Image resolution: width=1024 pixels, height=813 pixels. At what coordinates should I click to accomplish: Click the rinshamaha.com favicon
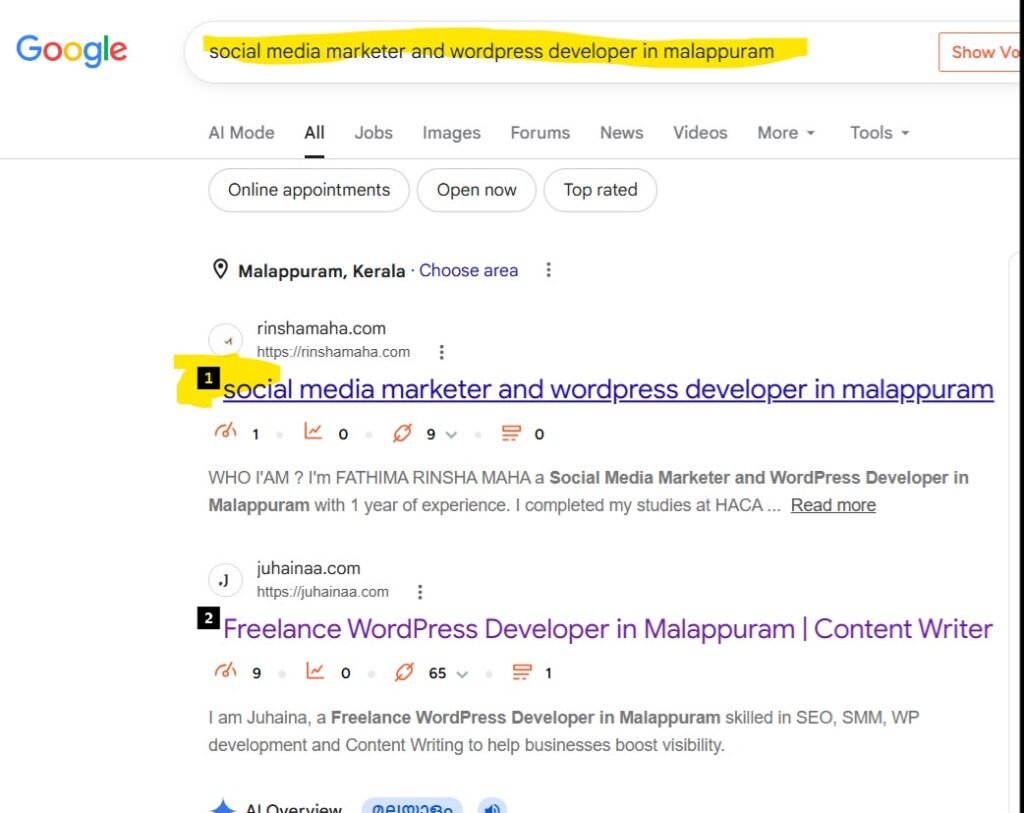point(225,340)
